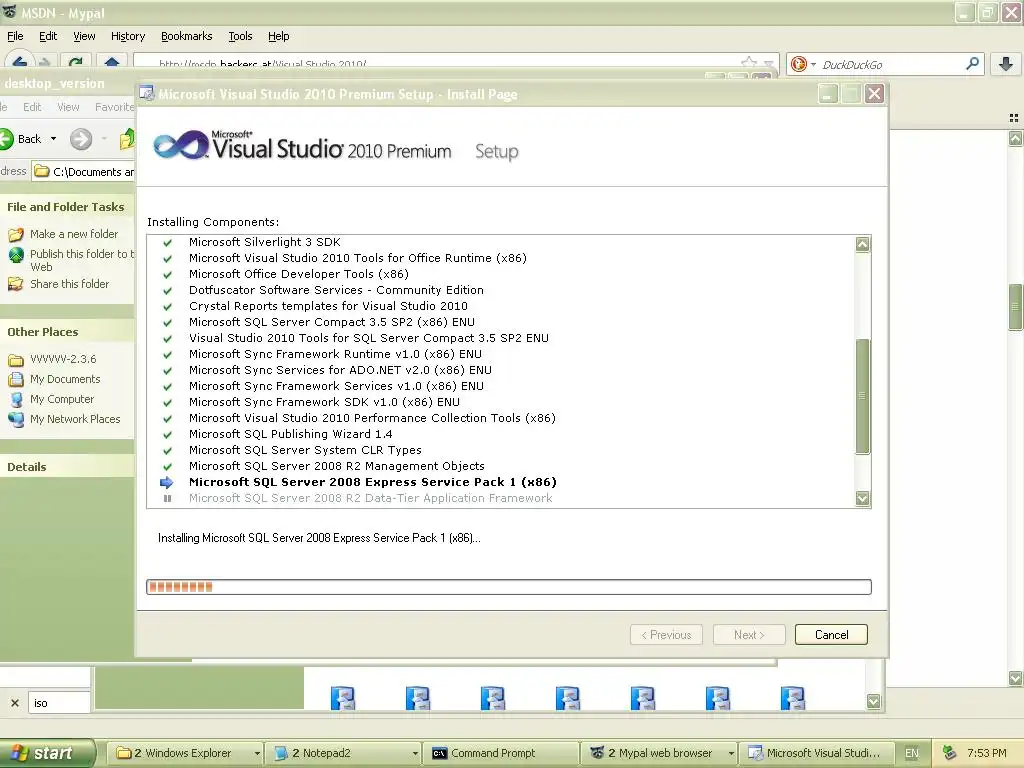Click scroll-up arrow of component list
Screen dimensions: 1024x768
click(x=862, y=244)
